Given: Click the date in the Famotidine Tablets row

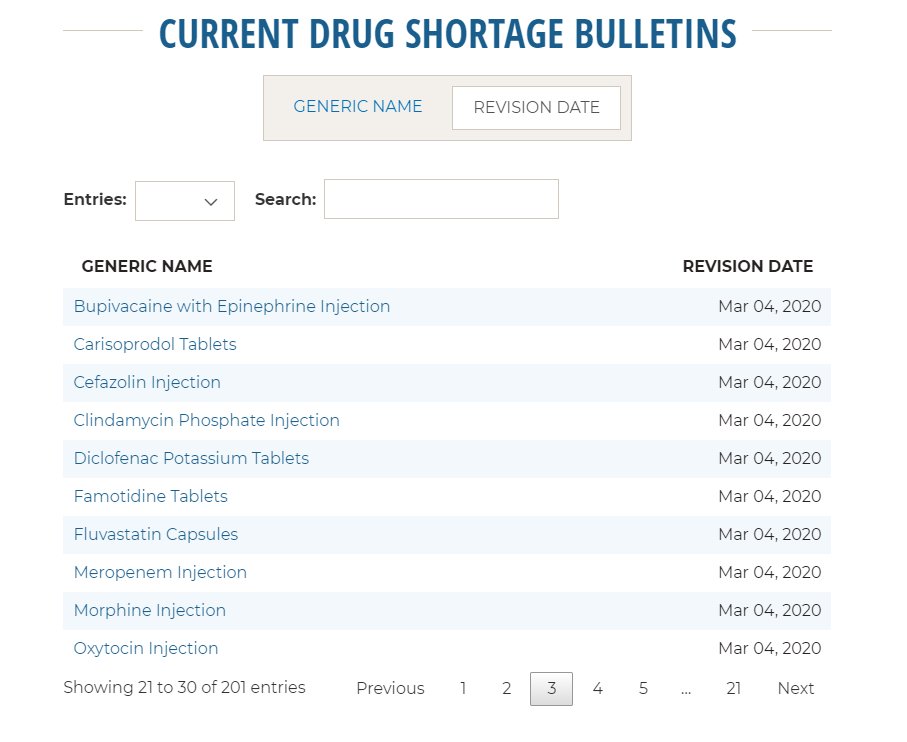Looking at the screenshot, I should point(769,496).
